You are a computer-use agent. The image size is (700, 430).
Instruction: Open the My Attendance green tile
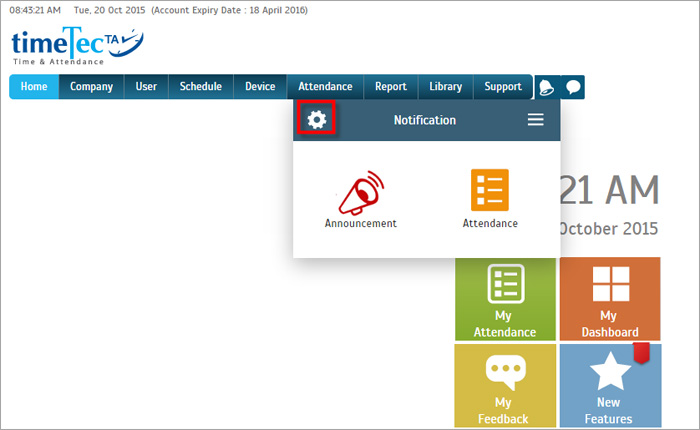pyautogui.click(x=505, y=299)
